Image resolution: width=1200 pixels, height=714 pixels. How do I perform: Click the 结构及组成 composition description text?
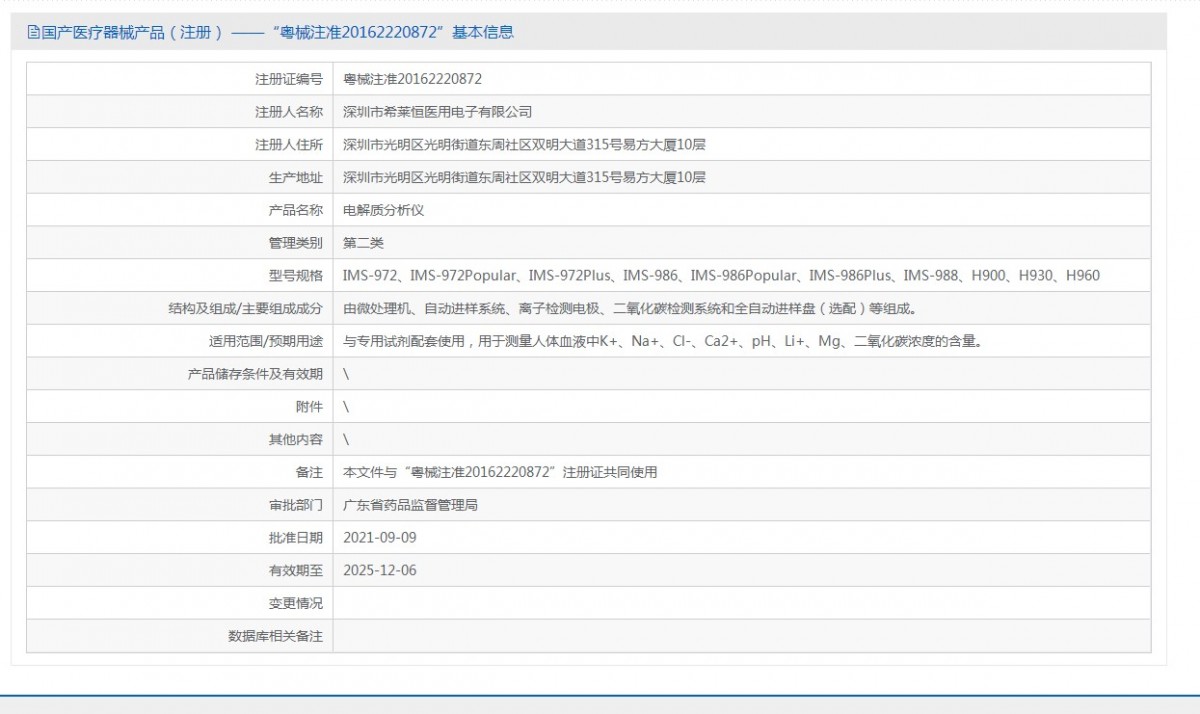(x=630, y=309)
